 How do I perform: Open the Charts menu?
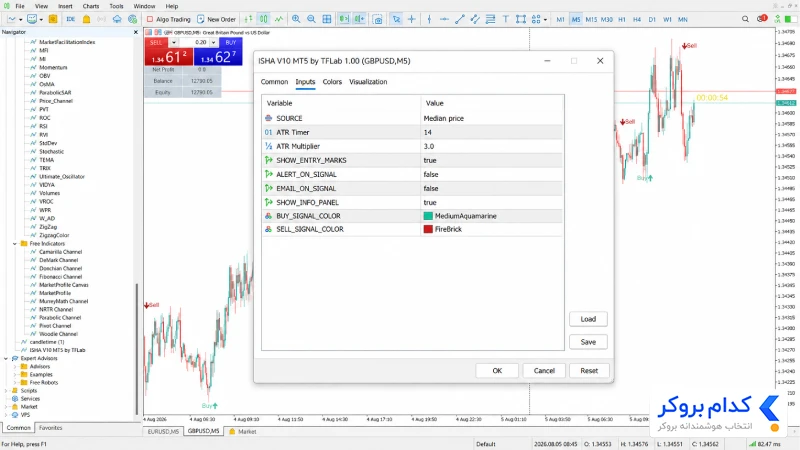[91, 6]
